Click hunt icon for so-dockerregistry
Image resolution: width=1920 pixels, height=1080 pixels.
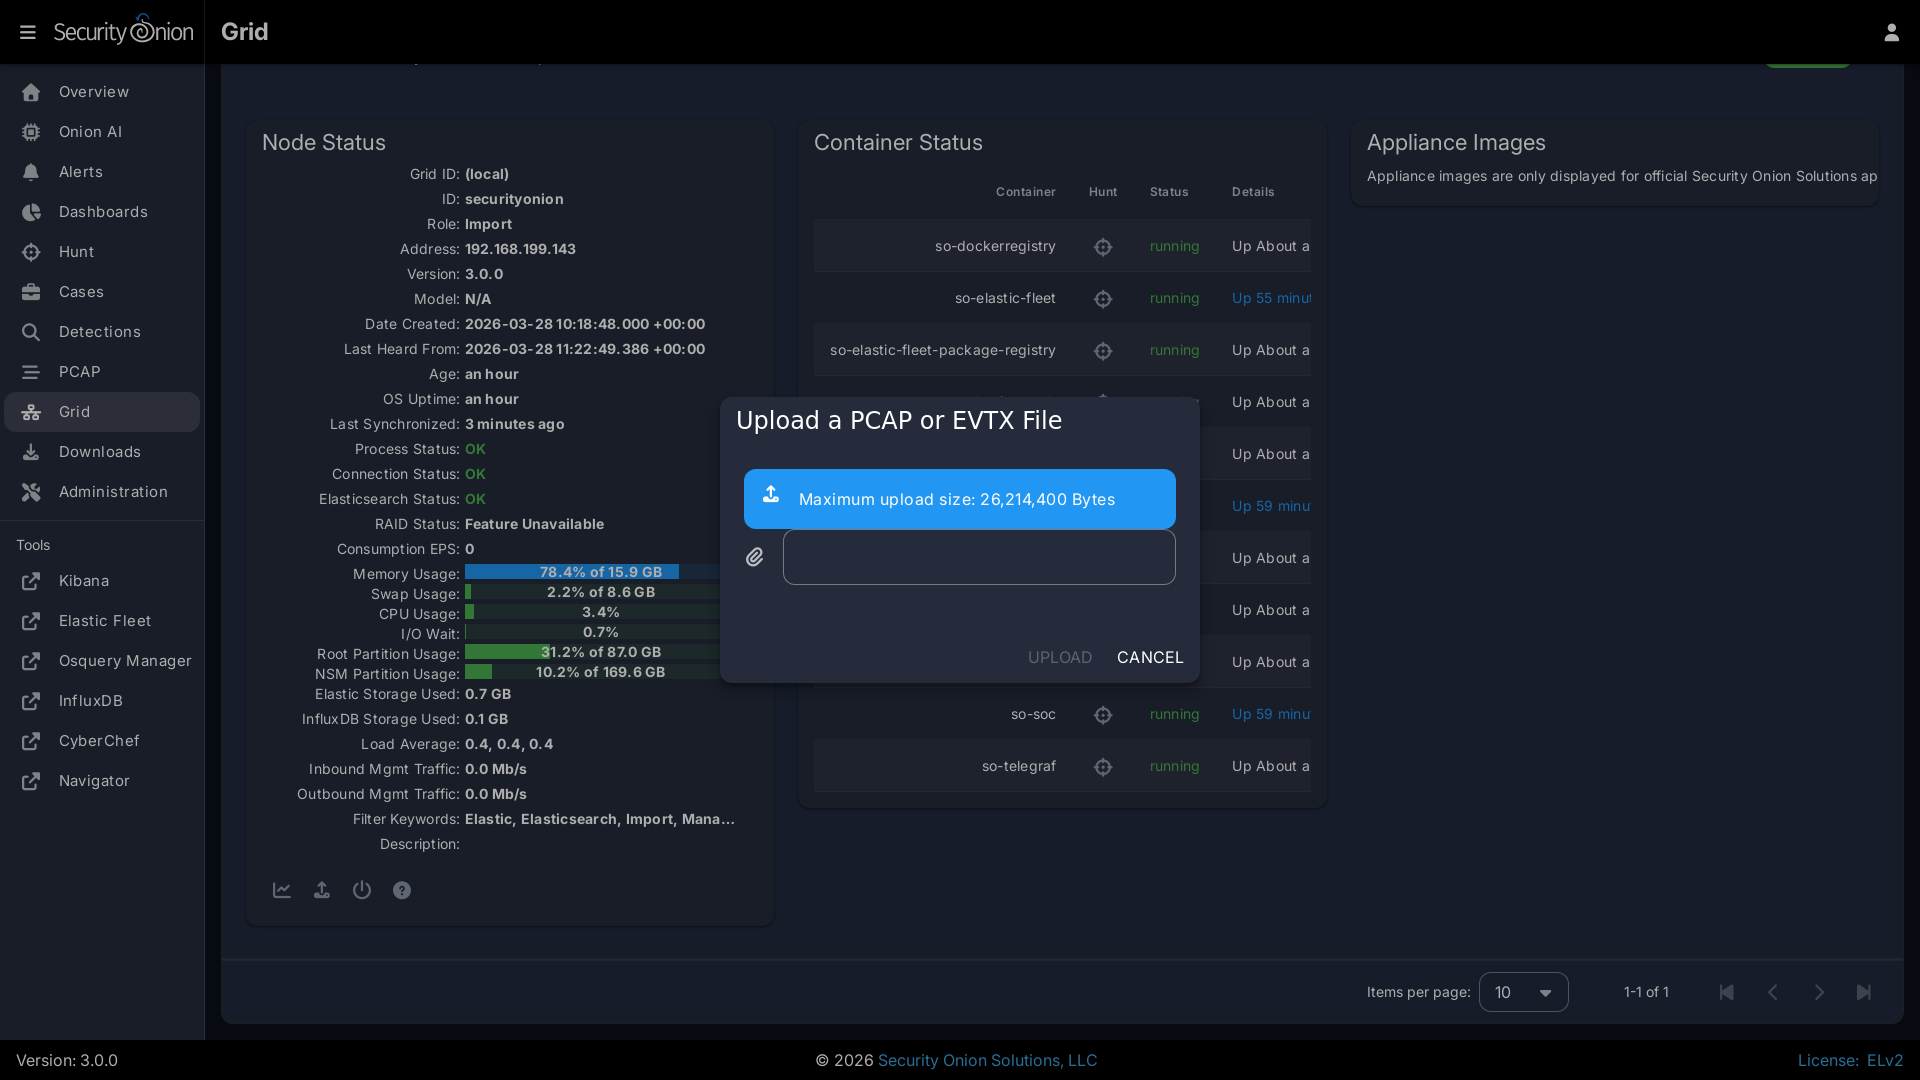tap(1103, 247)
